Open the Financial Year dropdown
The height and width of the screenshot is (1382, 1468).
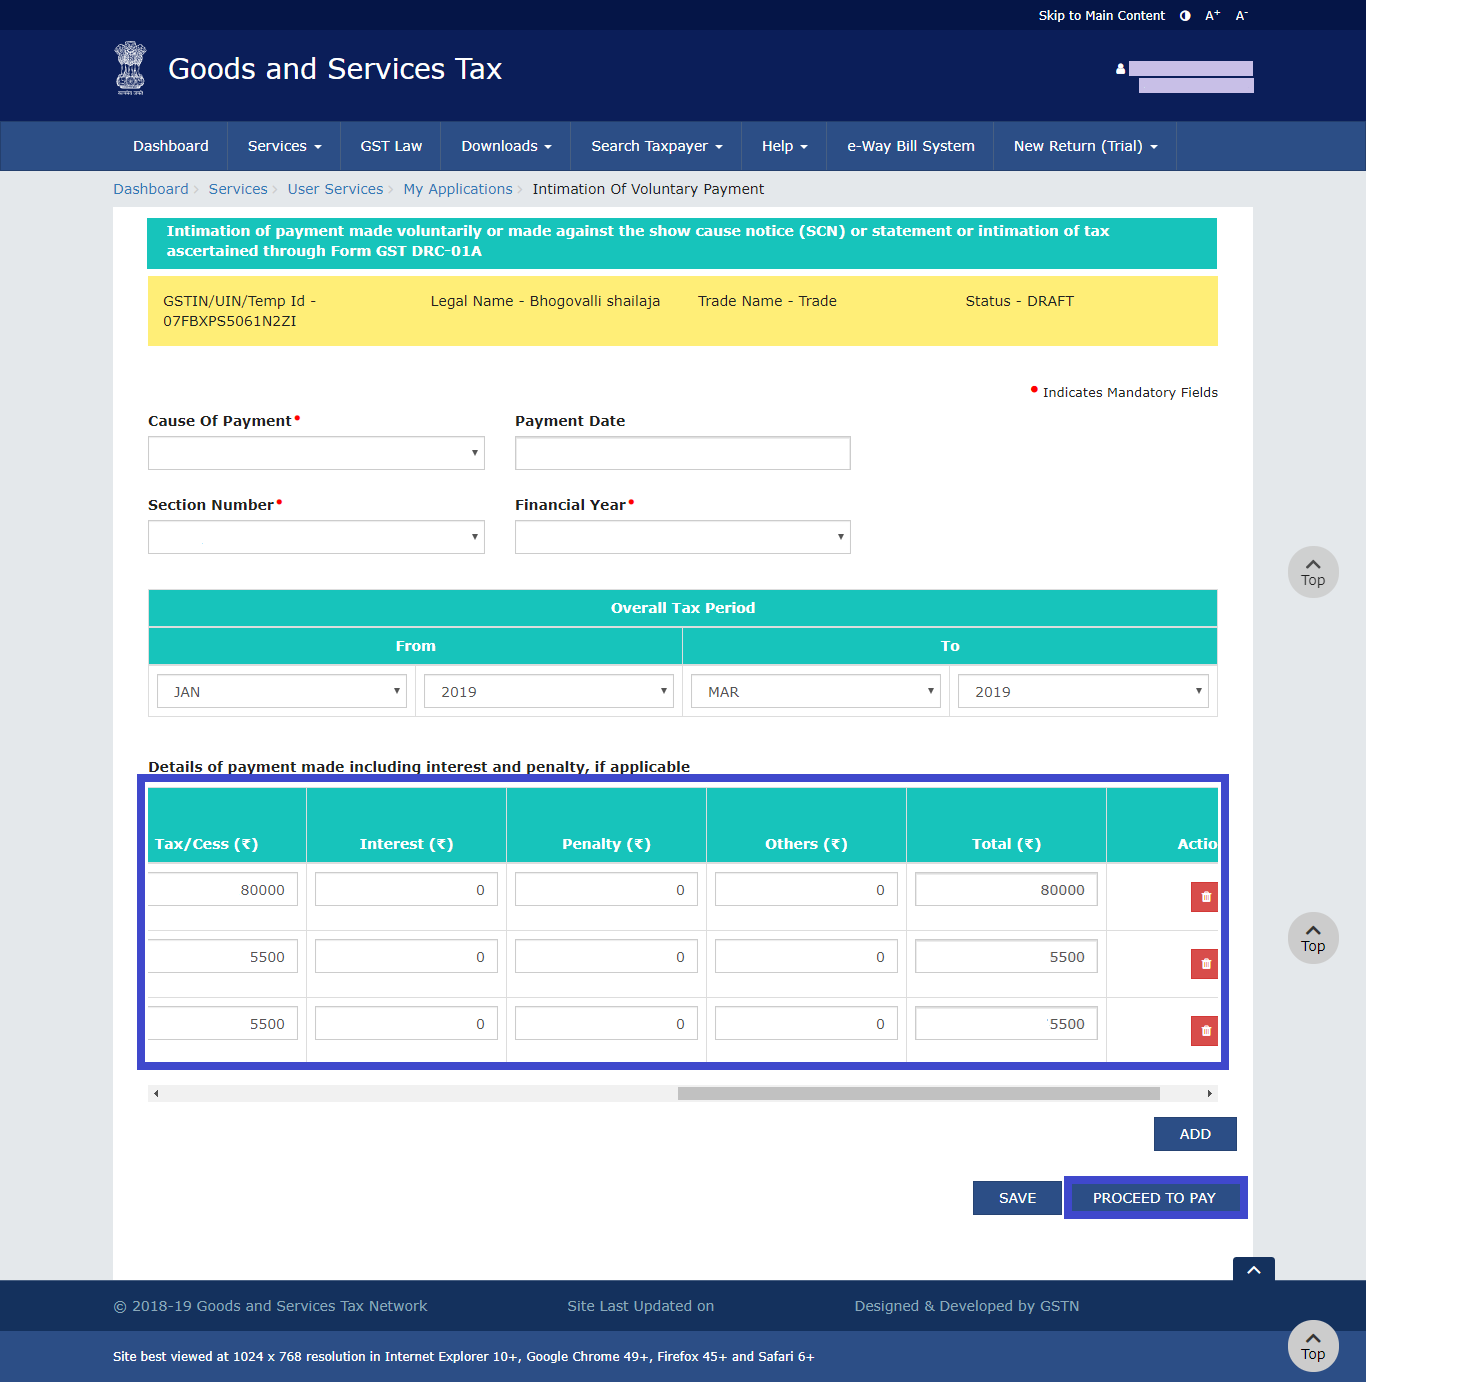pos(682,537)
